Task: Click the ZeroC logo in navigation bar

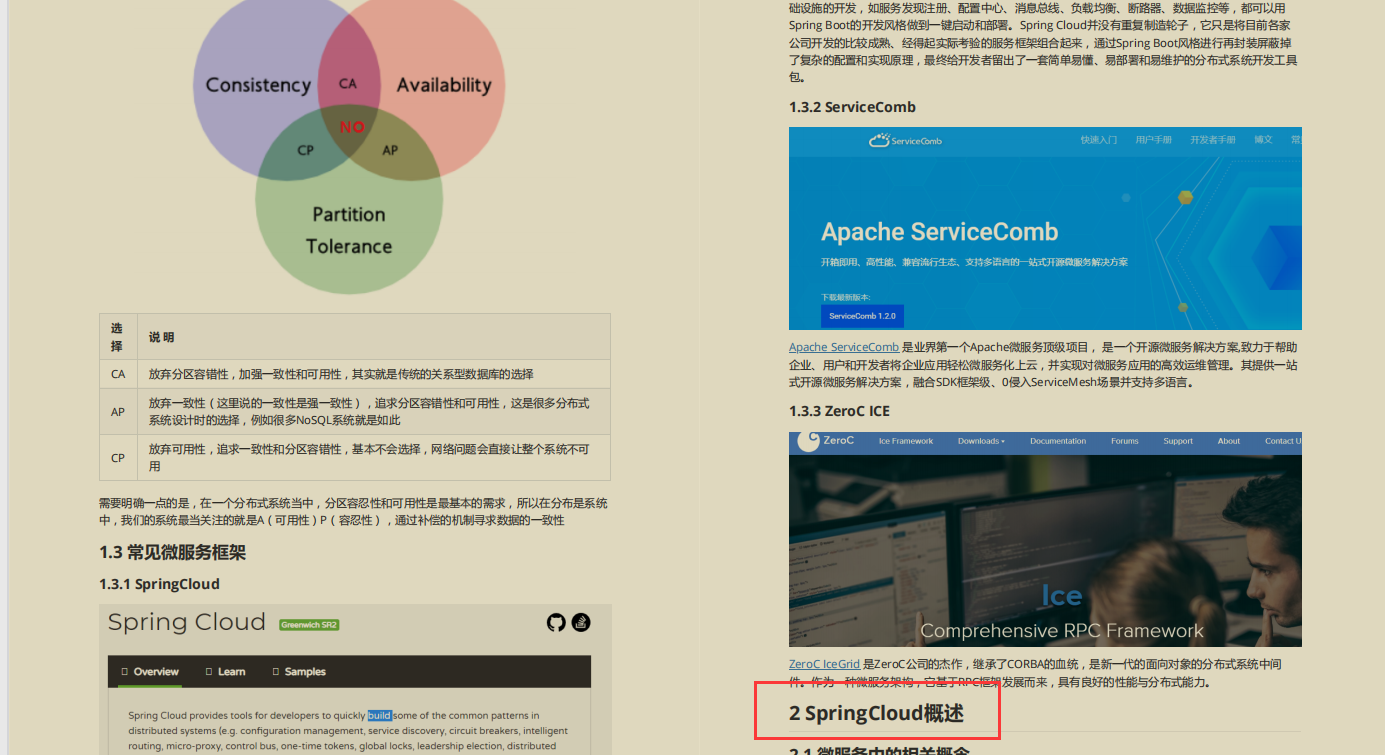Action: (x=826, y=441)
